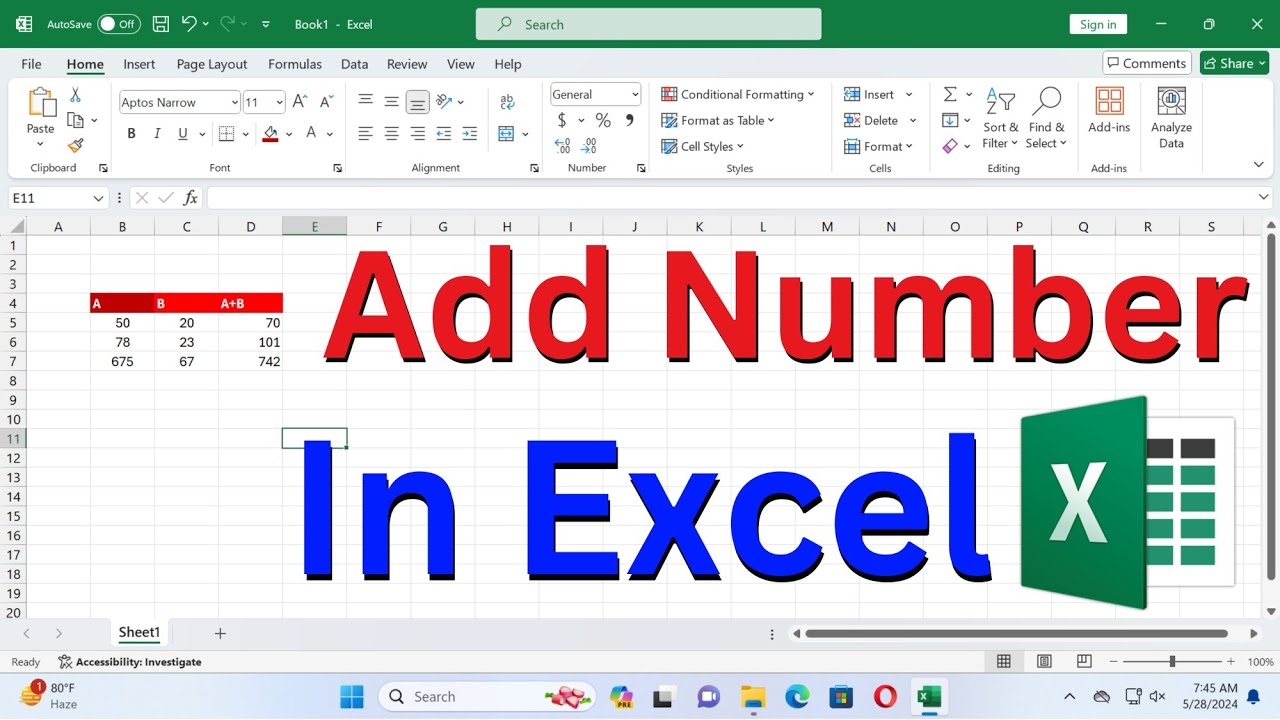
Task: Expand Conditional Formatting menu
Action: [738, 94]
